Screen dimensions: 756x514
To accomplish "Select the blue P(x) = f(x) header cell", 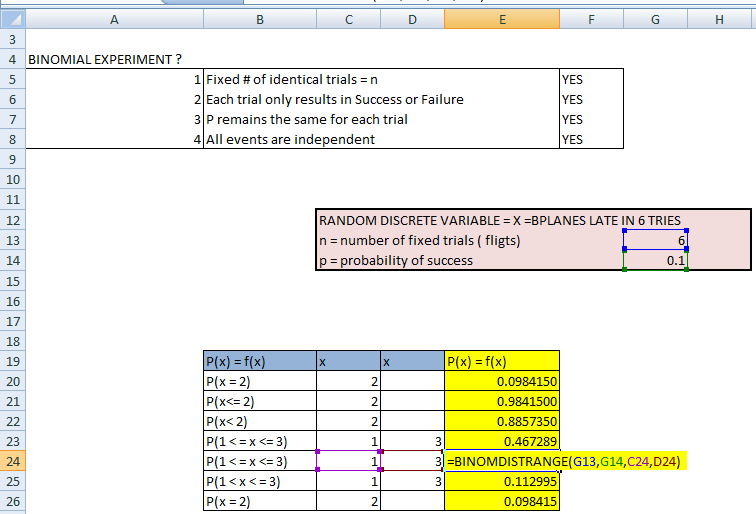I will pos(259,361).
